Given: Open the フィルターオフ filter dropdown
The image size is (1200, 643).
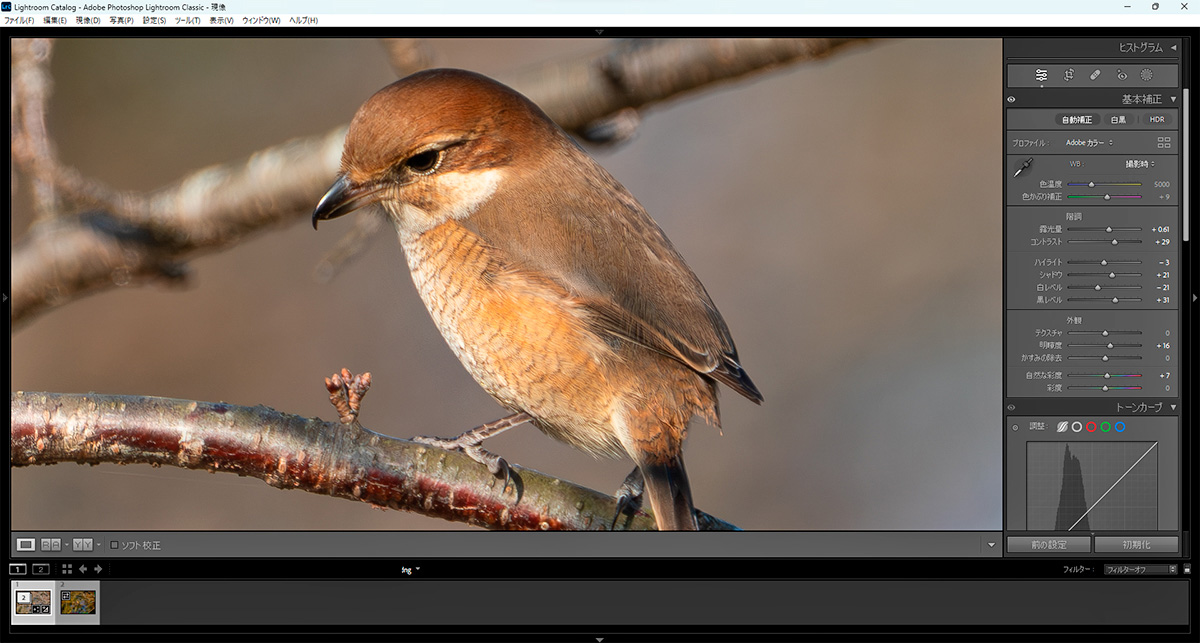Looking at the screenshot, I should [1139, 570].
